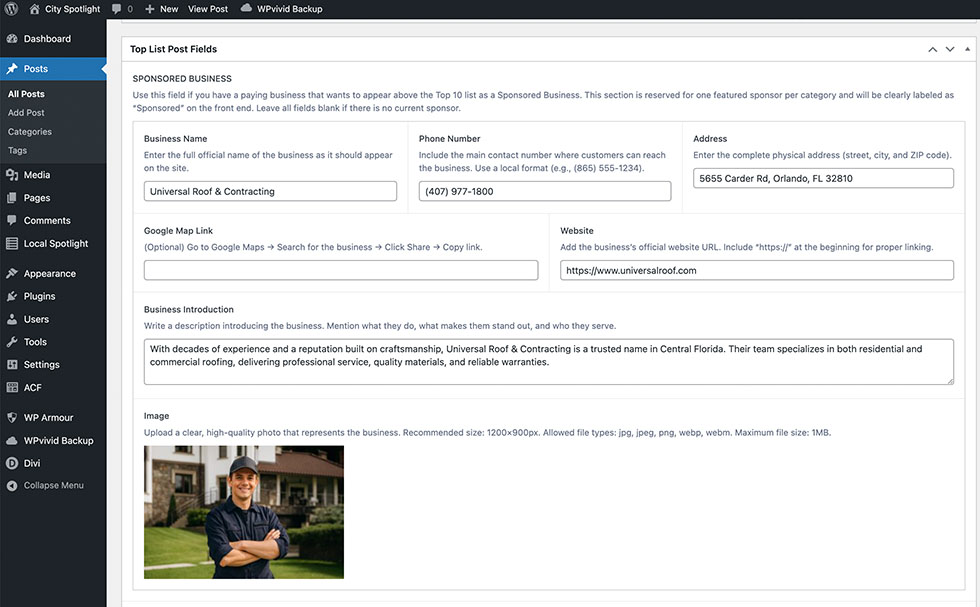Collapse the Top List Post Fields panel
Screen dimensions: 980x607
[x=967, y=49]
